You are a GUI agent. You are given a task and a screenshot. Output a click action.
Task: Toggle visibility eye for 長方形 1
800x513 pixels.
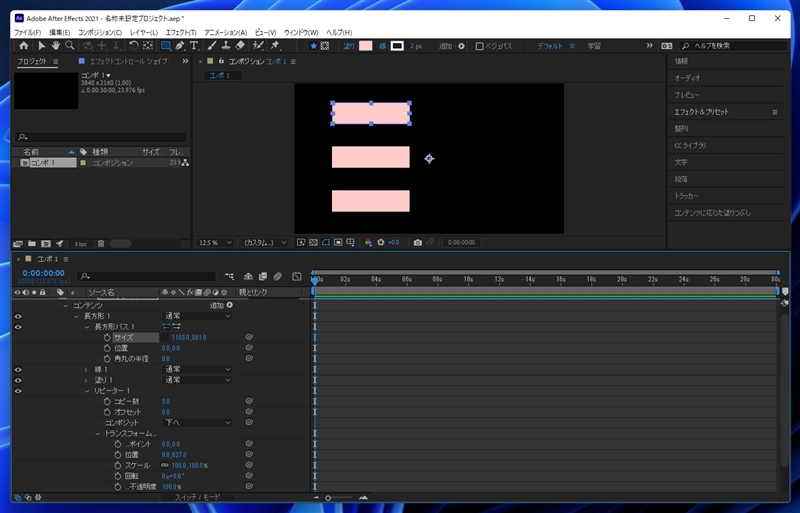[18, 316]
